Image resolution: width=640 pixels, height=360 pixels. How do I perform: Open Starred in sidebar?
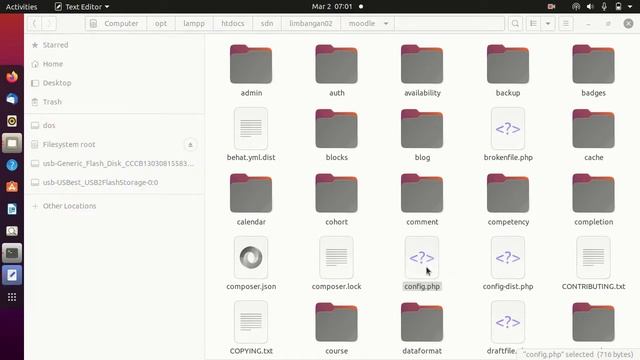tap(114, 45)
